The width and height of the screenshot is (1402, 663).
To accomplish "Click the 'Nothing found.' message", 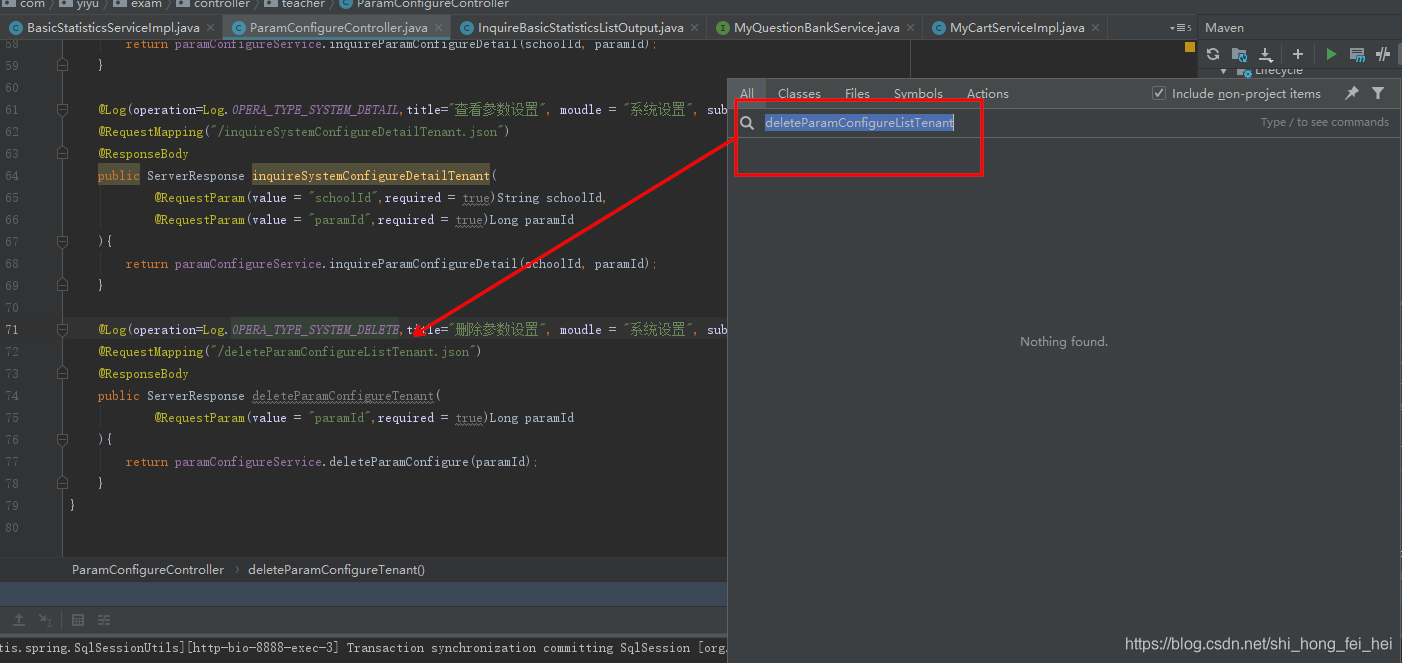I will click(x=1064, y=342).
